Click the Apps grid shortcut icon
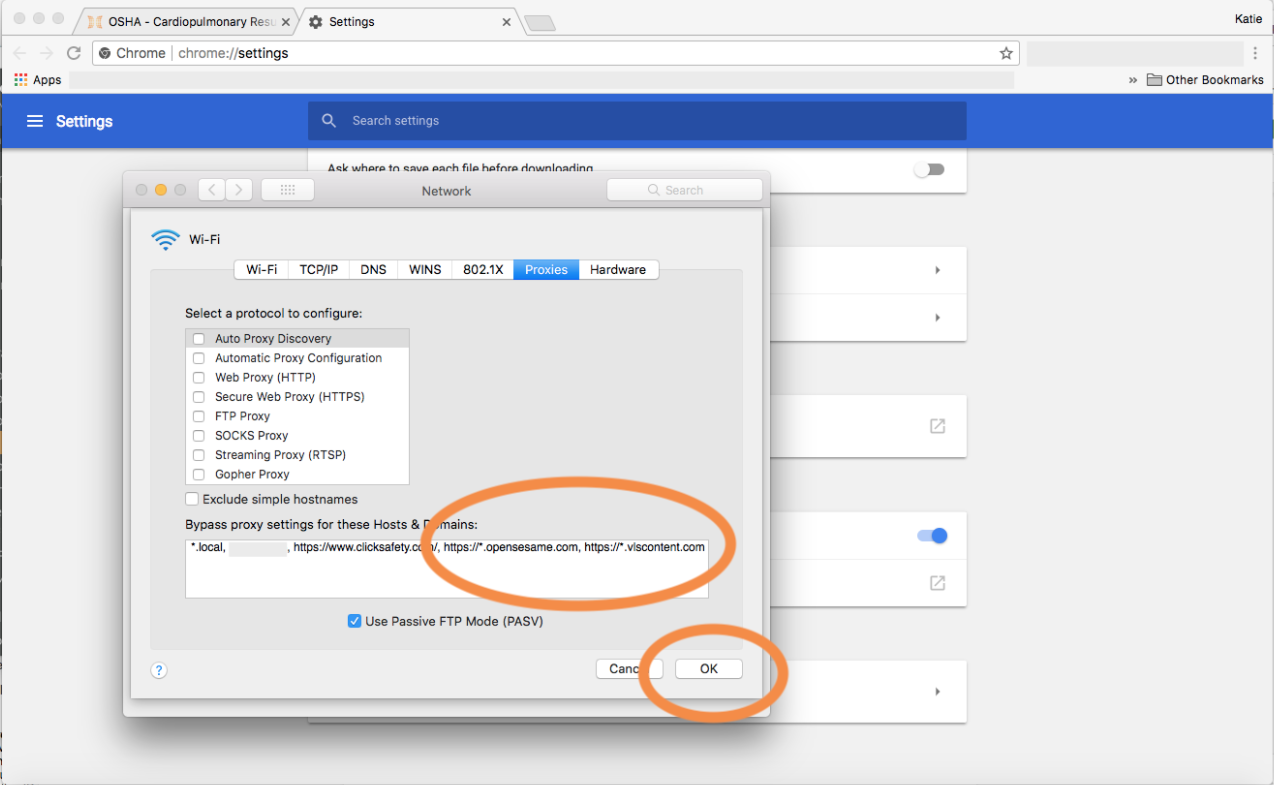1275x785 pixels. (x=21, y=80)
